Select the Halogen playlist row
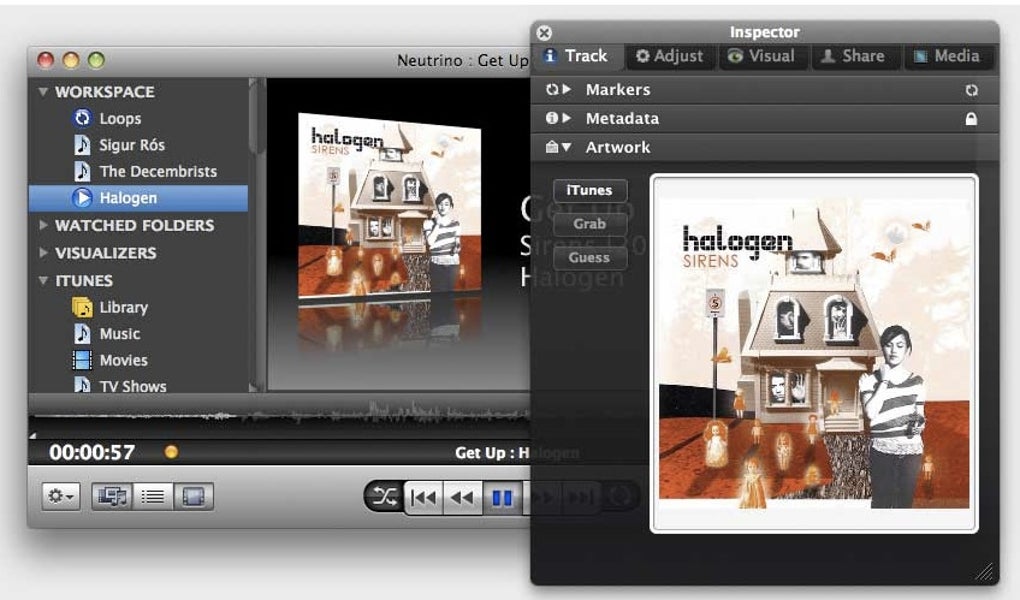The image size is (1020, 600). tap(138, 198)
